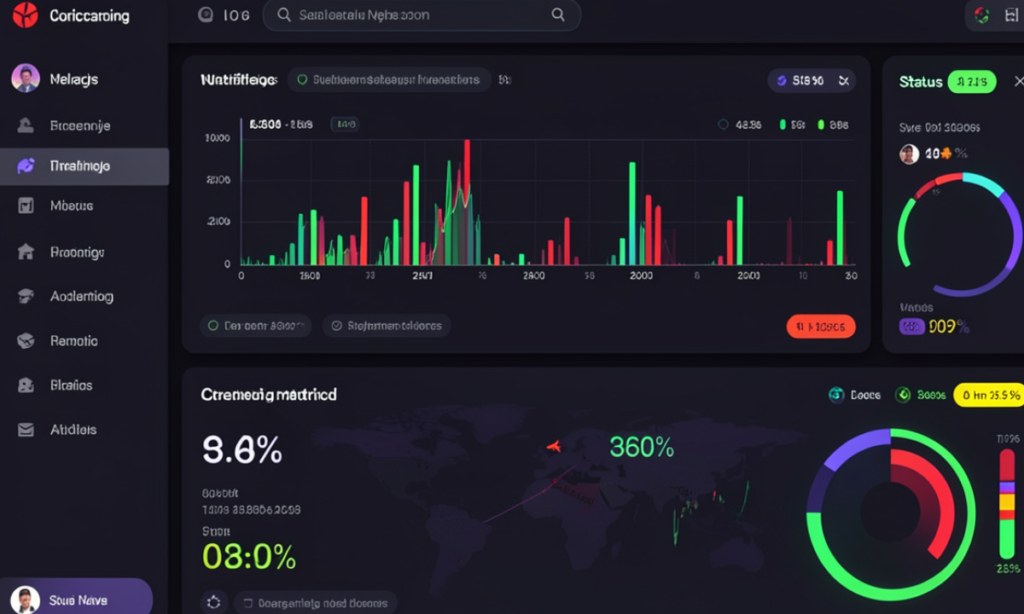The width and height of the screenshot is (1024, 614).
Task: Open the Melaqjs profile avatar
Action: click(x=25, y=78)
